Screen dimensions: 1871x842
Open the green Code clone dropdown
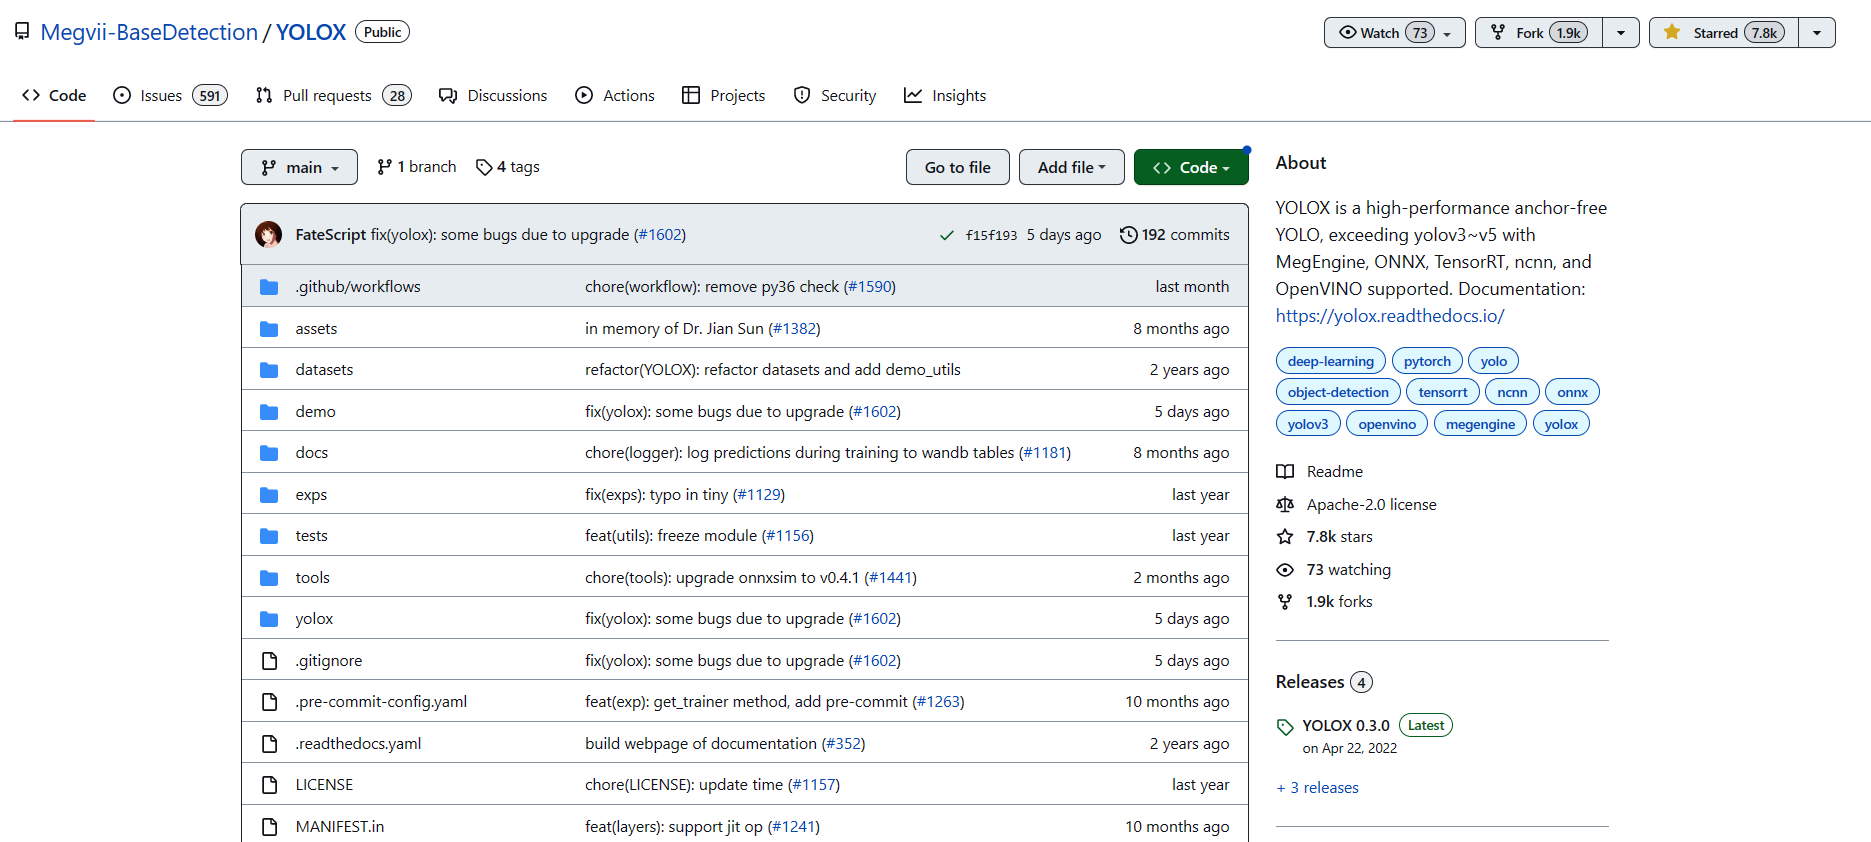pyautogui.click(x=1191, y=167)
